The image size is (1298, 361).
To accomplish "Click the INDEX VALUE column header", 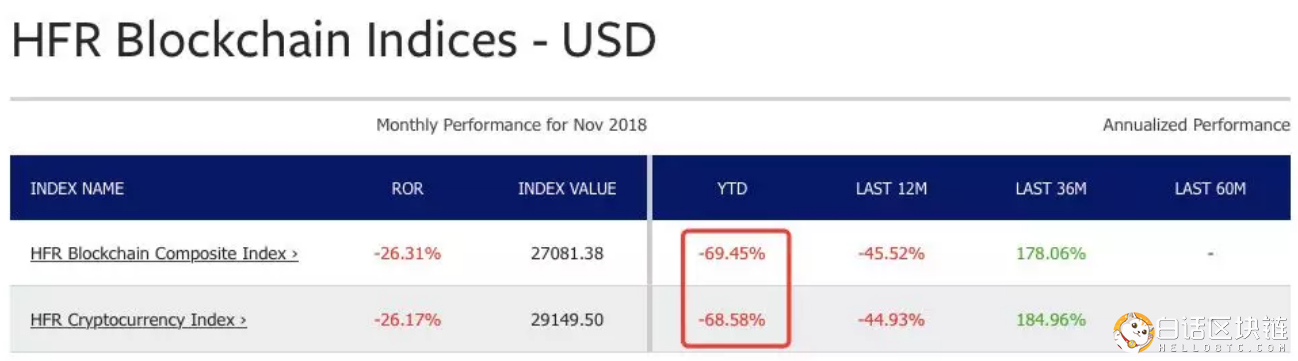I will (567, 188).
